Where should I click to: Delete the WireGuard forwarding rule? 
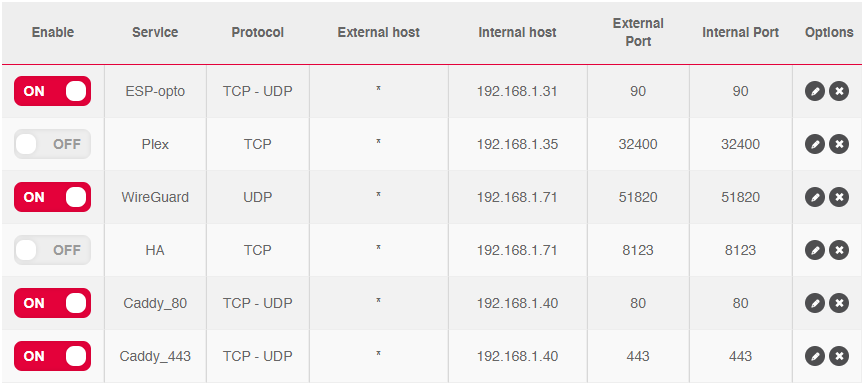[x=839, y=197]
